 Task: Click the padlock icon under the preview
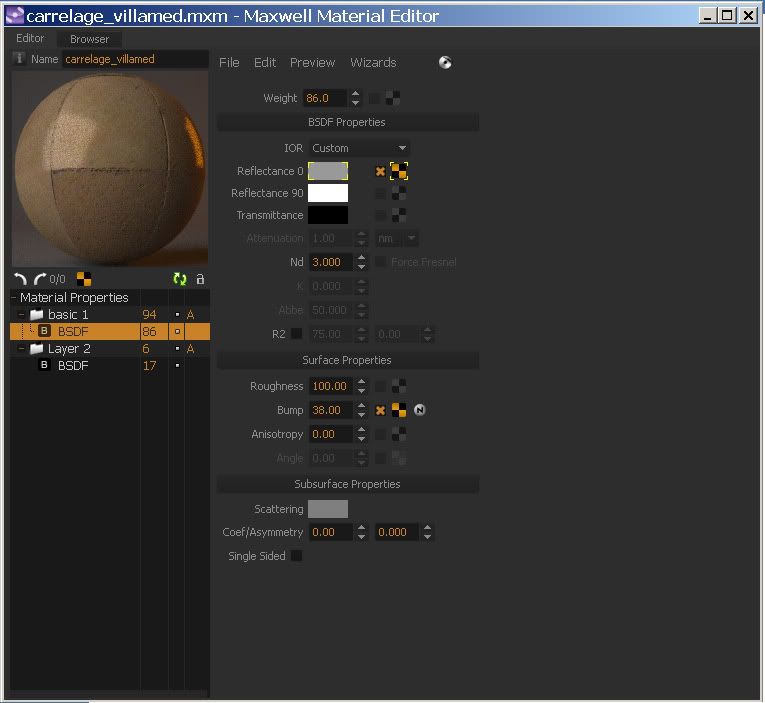tap(200, 280)
